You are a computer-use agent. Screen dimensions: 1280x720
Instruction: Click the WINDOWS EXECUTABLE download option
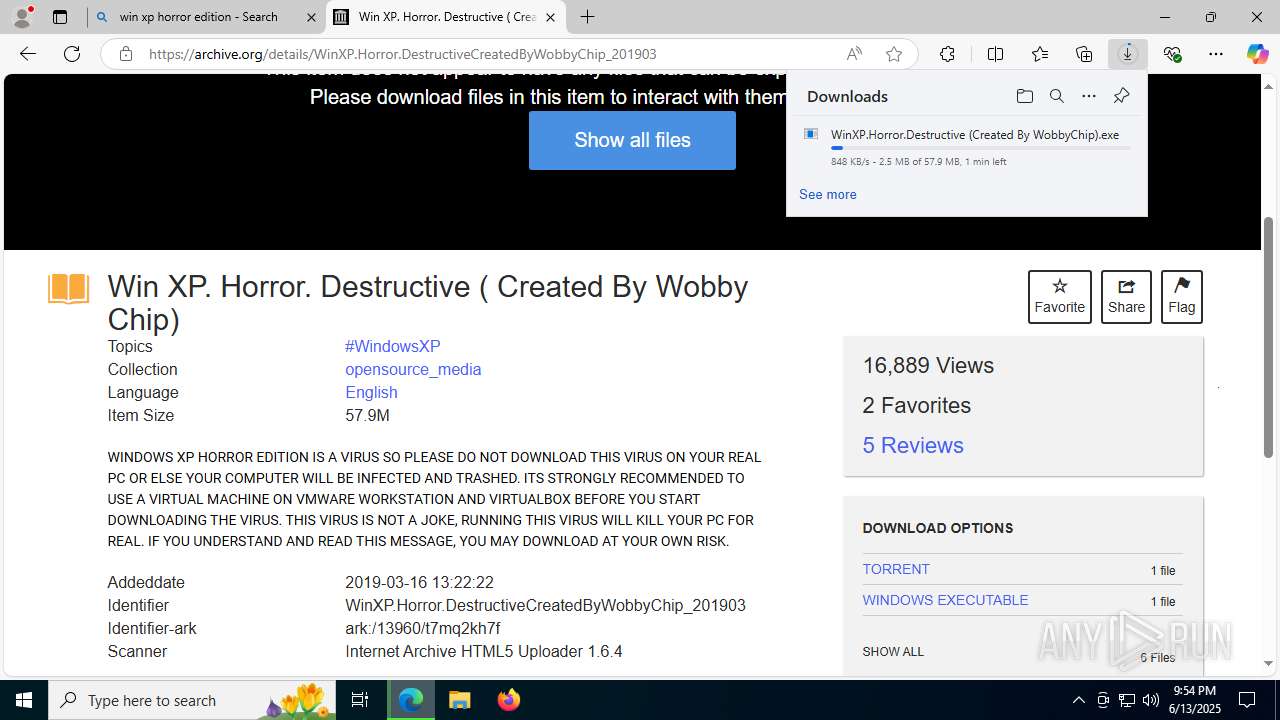(945, 600)
